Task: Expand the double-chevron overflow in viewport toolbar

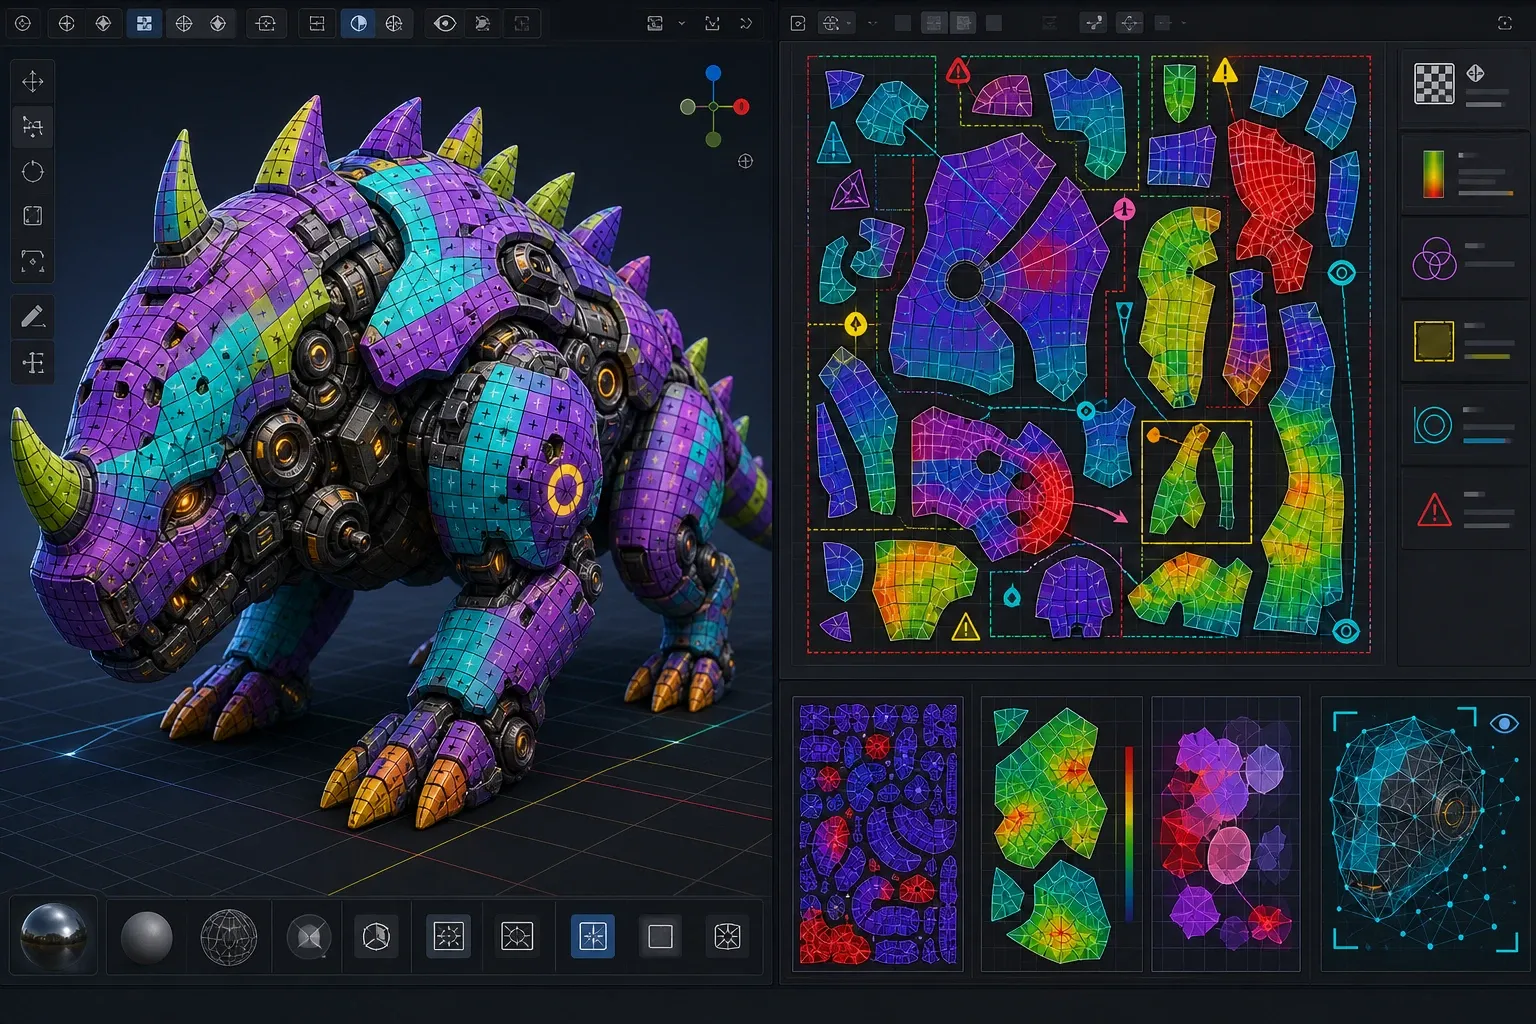Action: [x=746, y=23]
